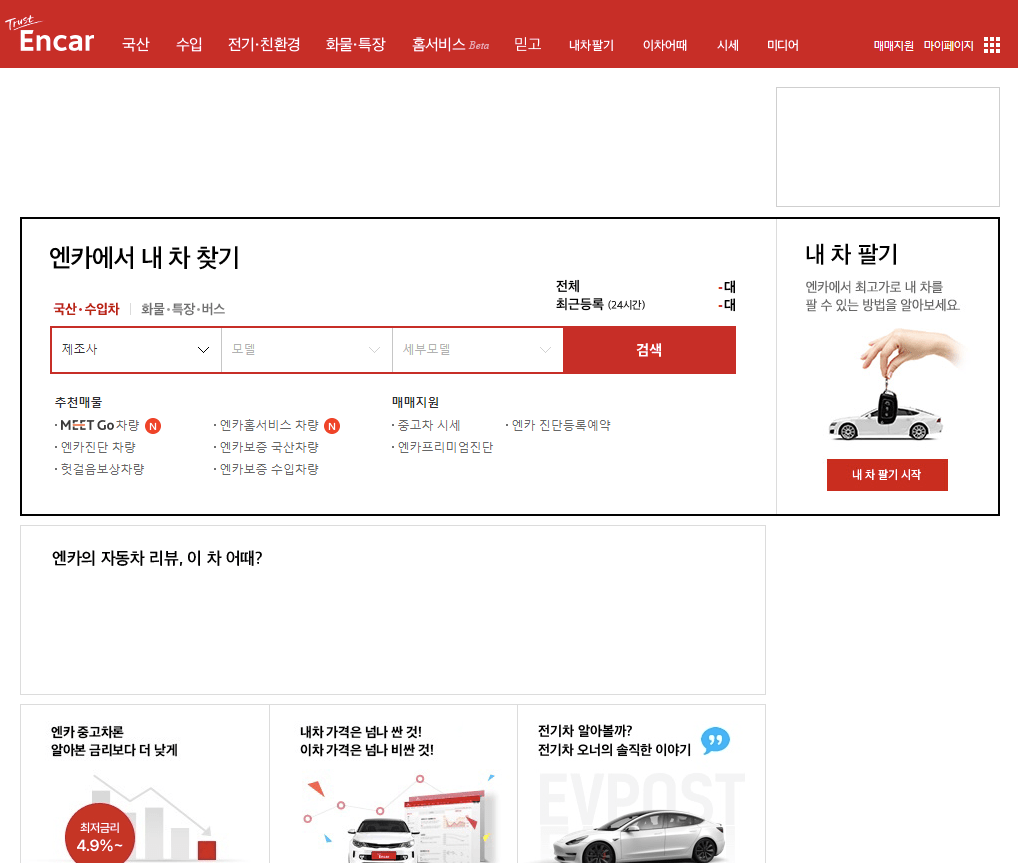Open the 엔카홈서비스 차량 link
This screenshot has height=863, width=1018.
tap(269, 425)
